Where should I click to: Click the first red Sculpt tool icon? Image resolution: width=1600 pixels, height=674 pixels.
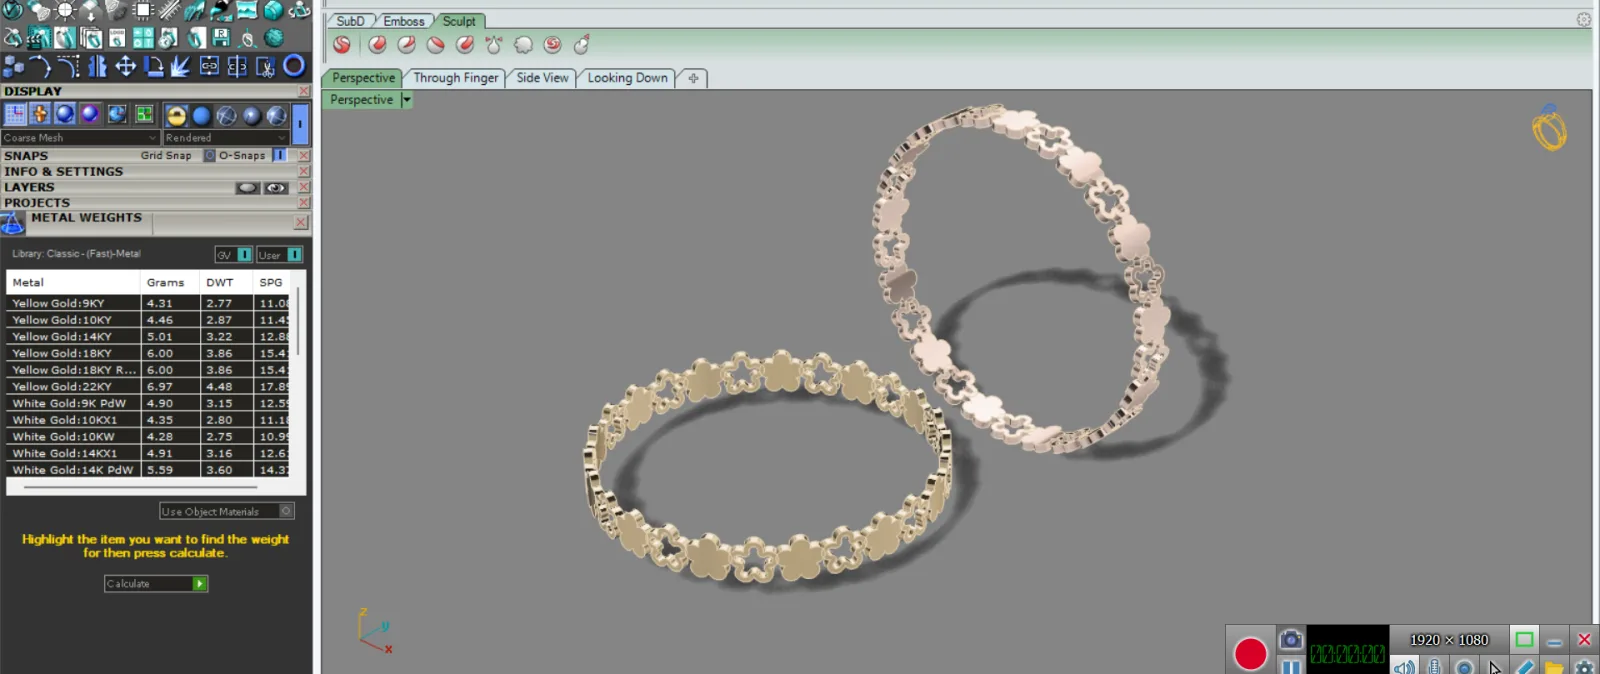(x=342, y=45)
